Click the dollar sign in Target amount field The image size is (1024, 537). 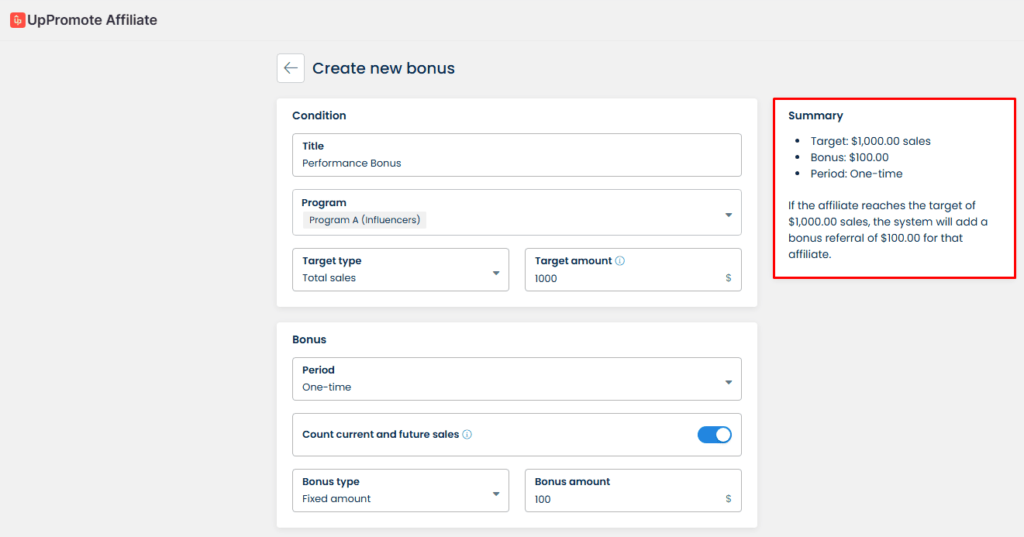coord(728,278)
